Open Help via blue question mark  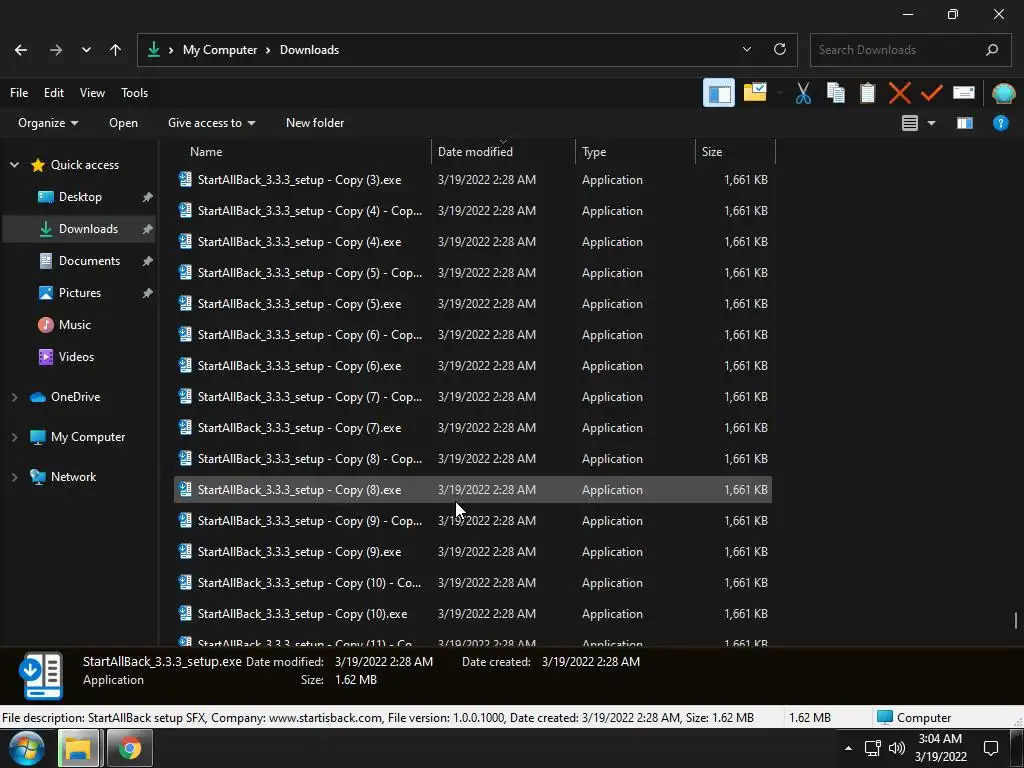coord(1000,123)
